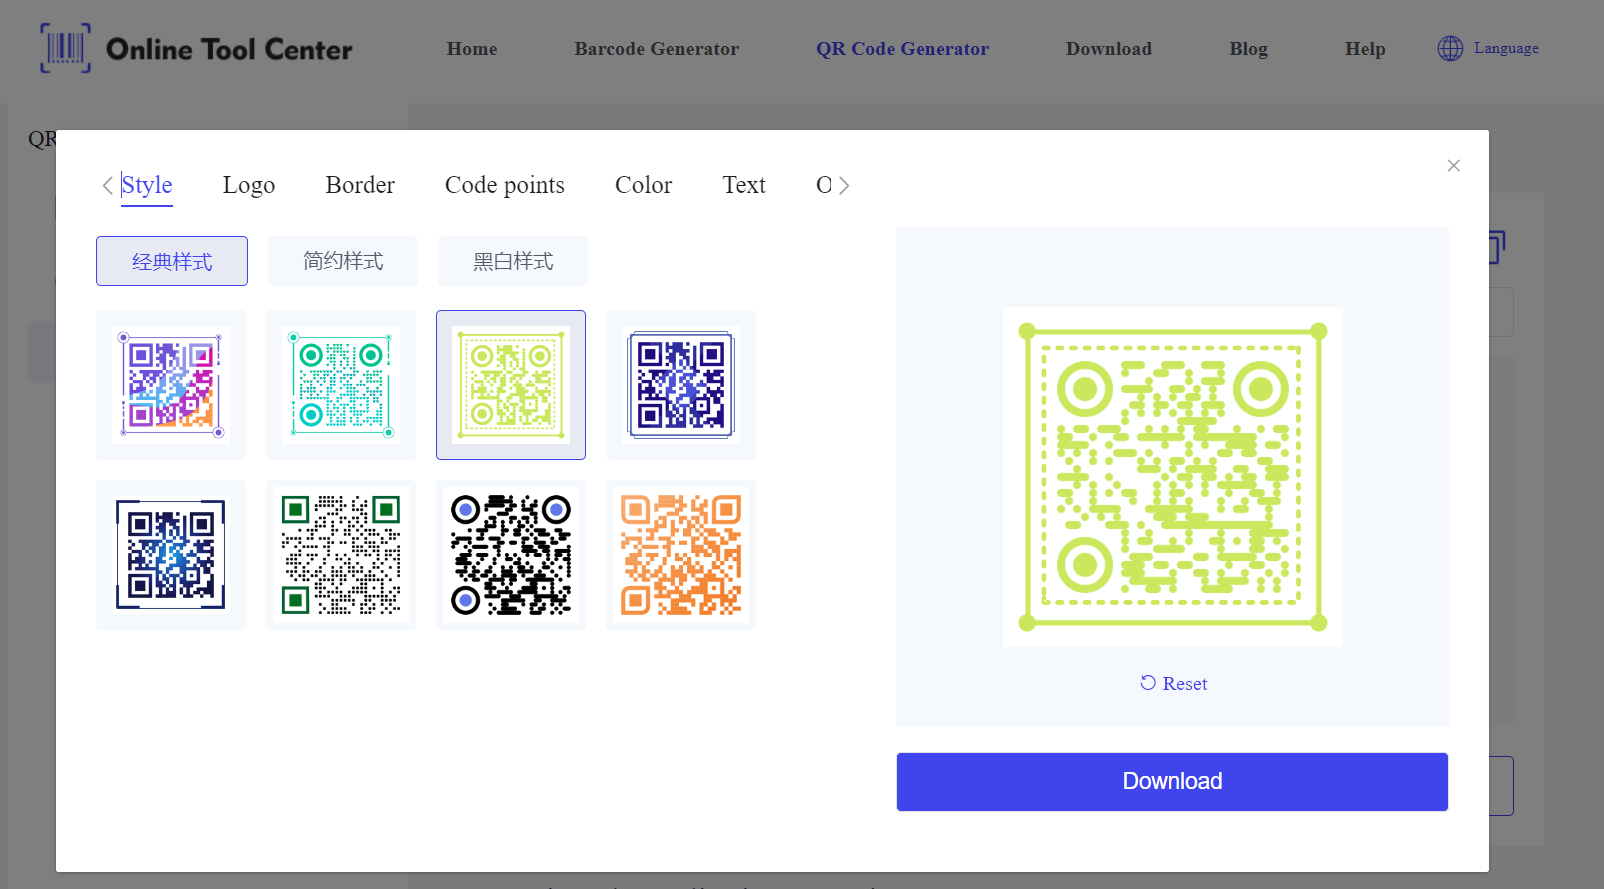The image size is (1604, 889).
Task: Go to the Text tab
Action: pos(744,185)
